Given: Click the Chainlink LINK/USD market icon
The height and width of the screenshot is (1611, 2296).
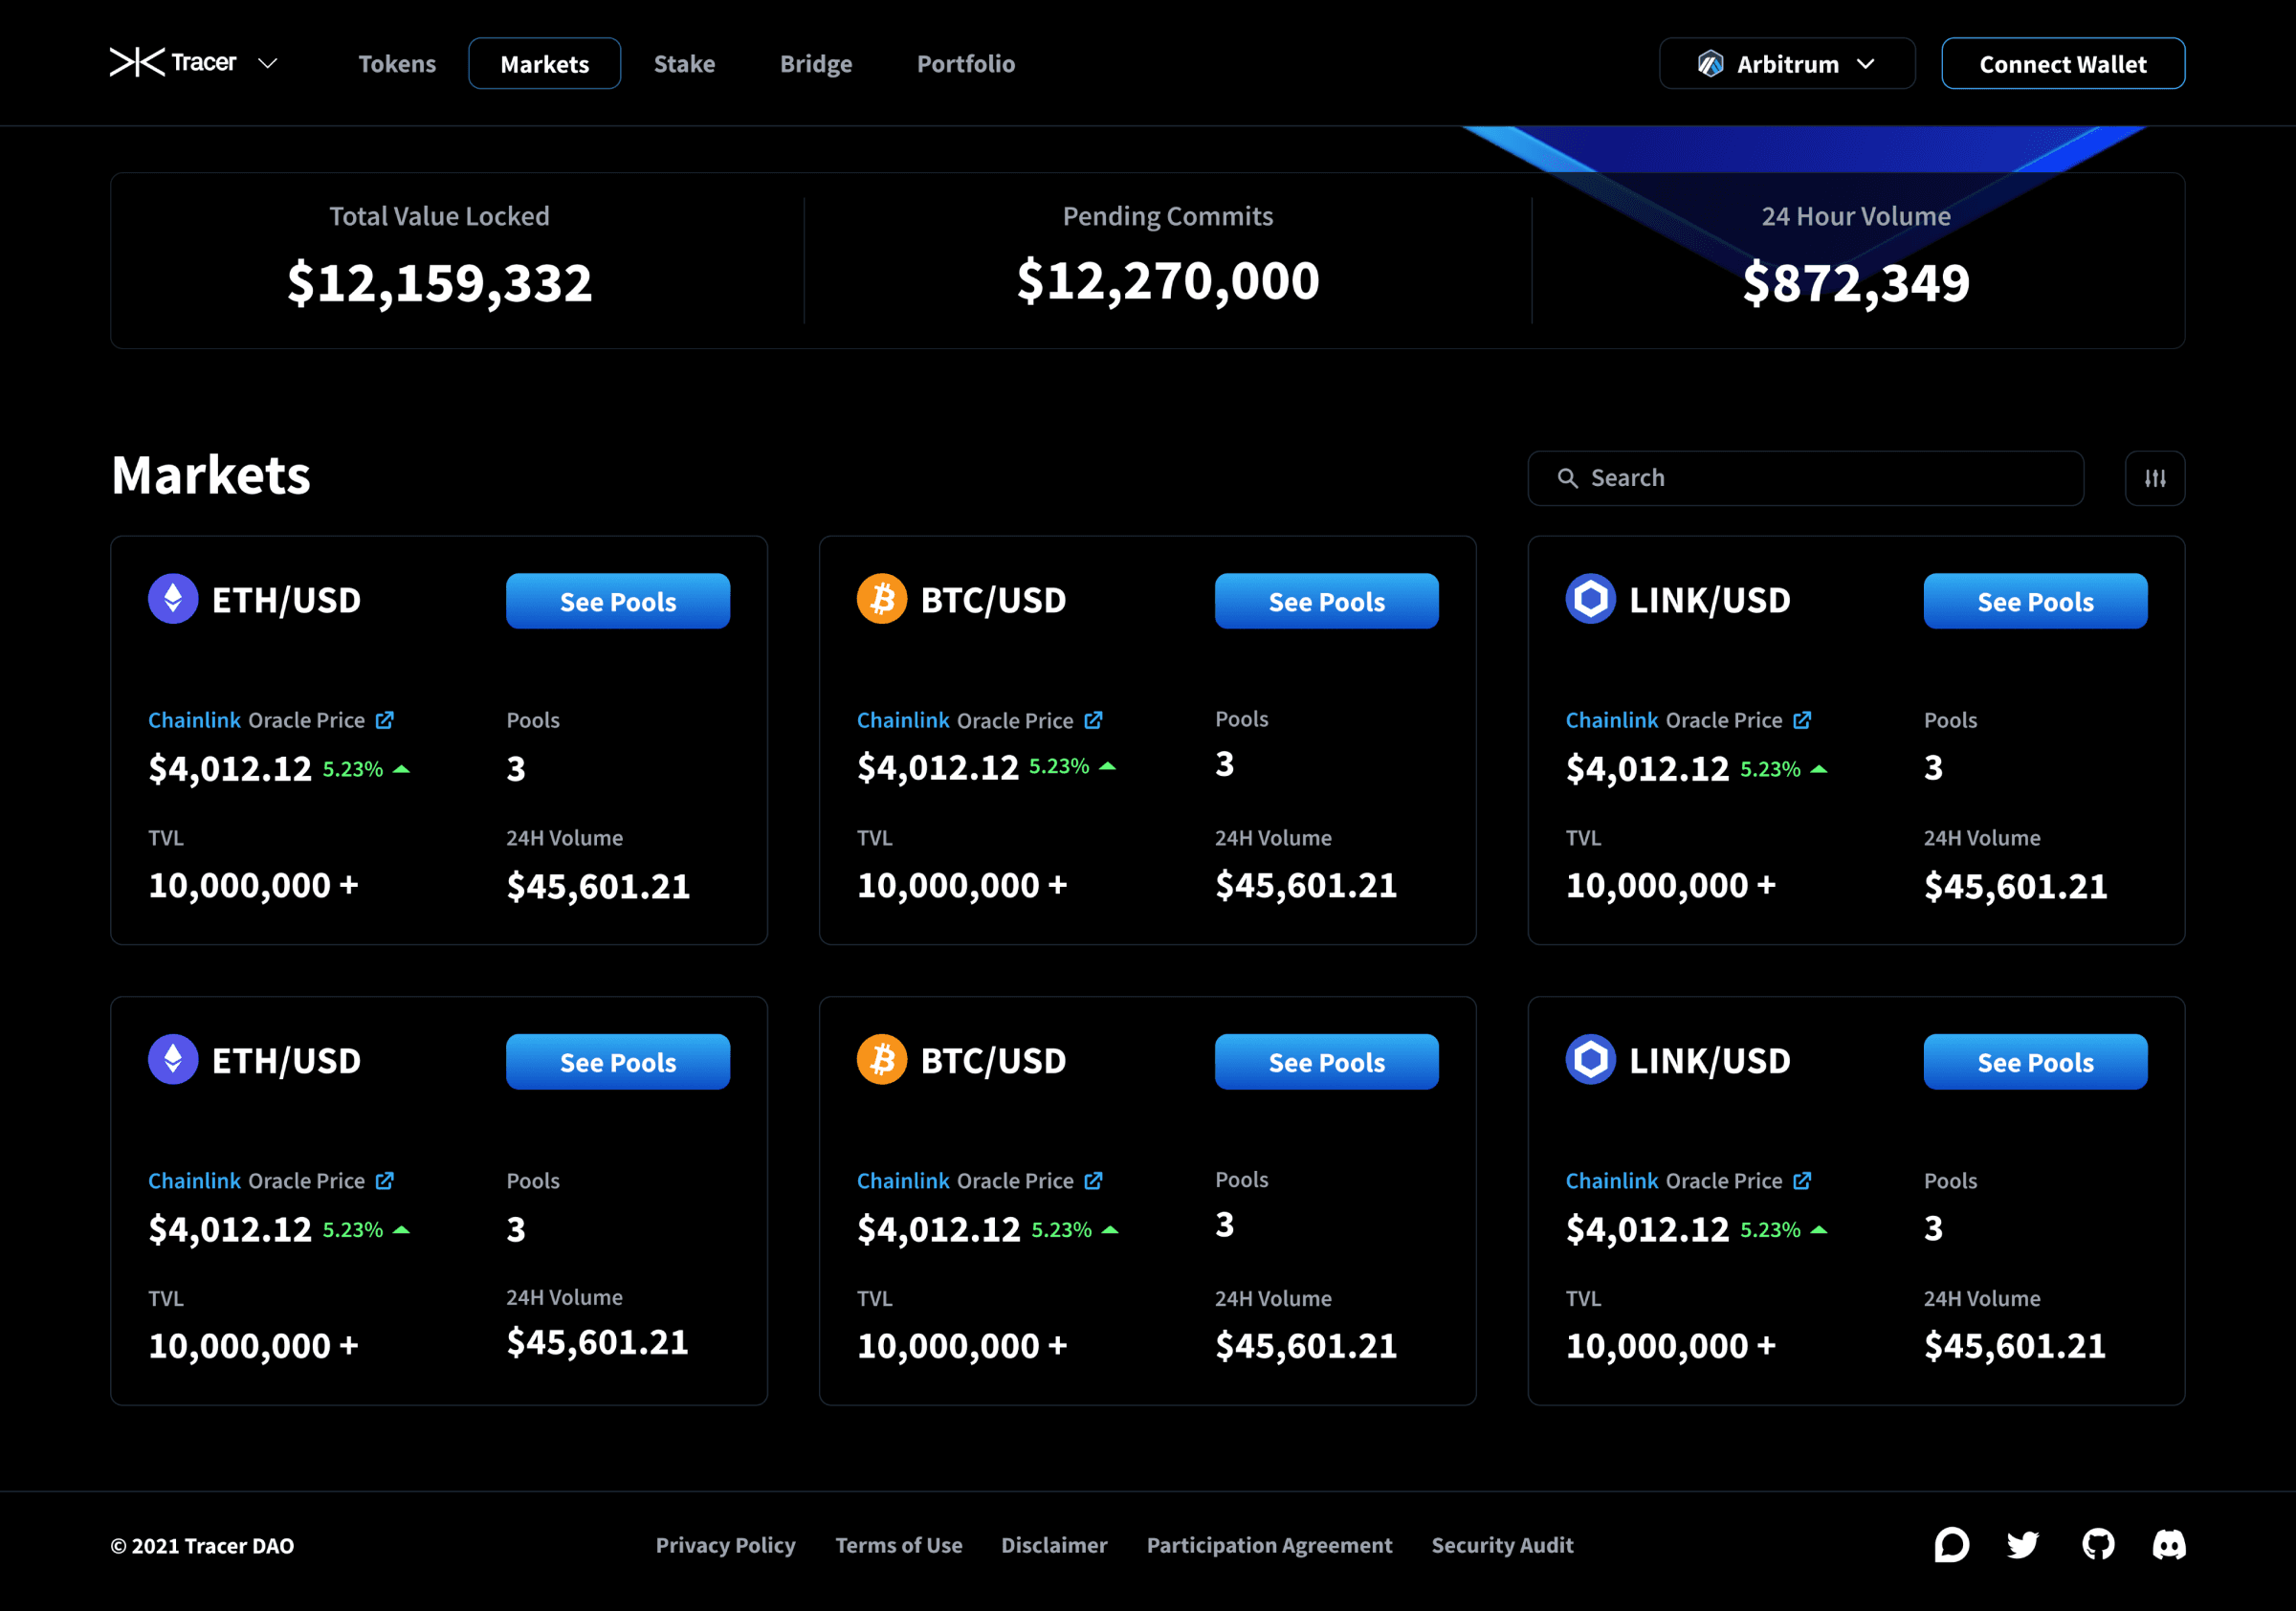Looking at the screenshot, I should (1588, 604).
